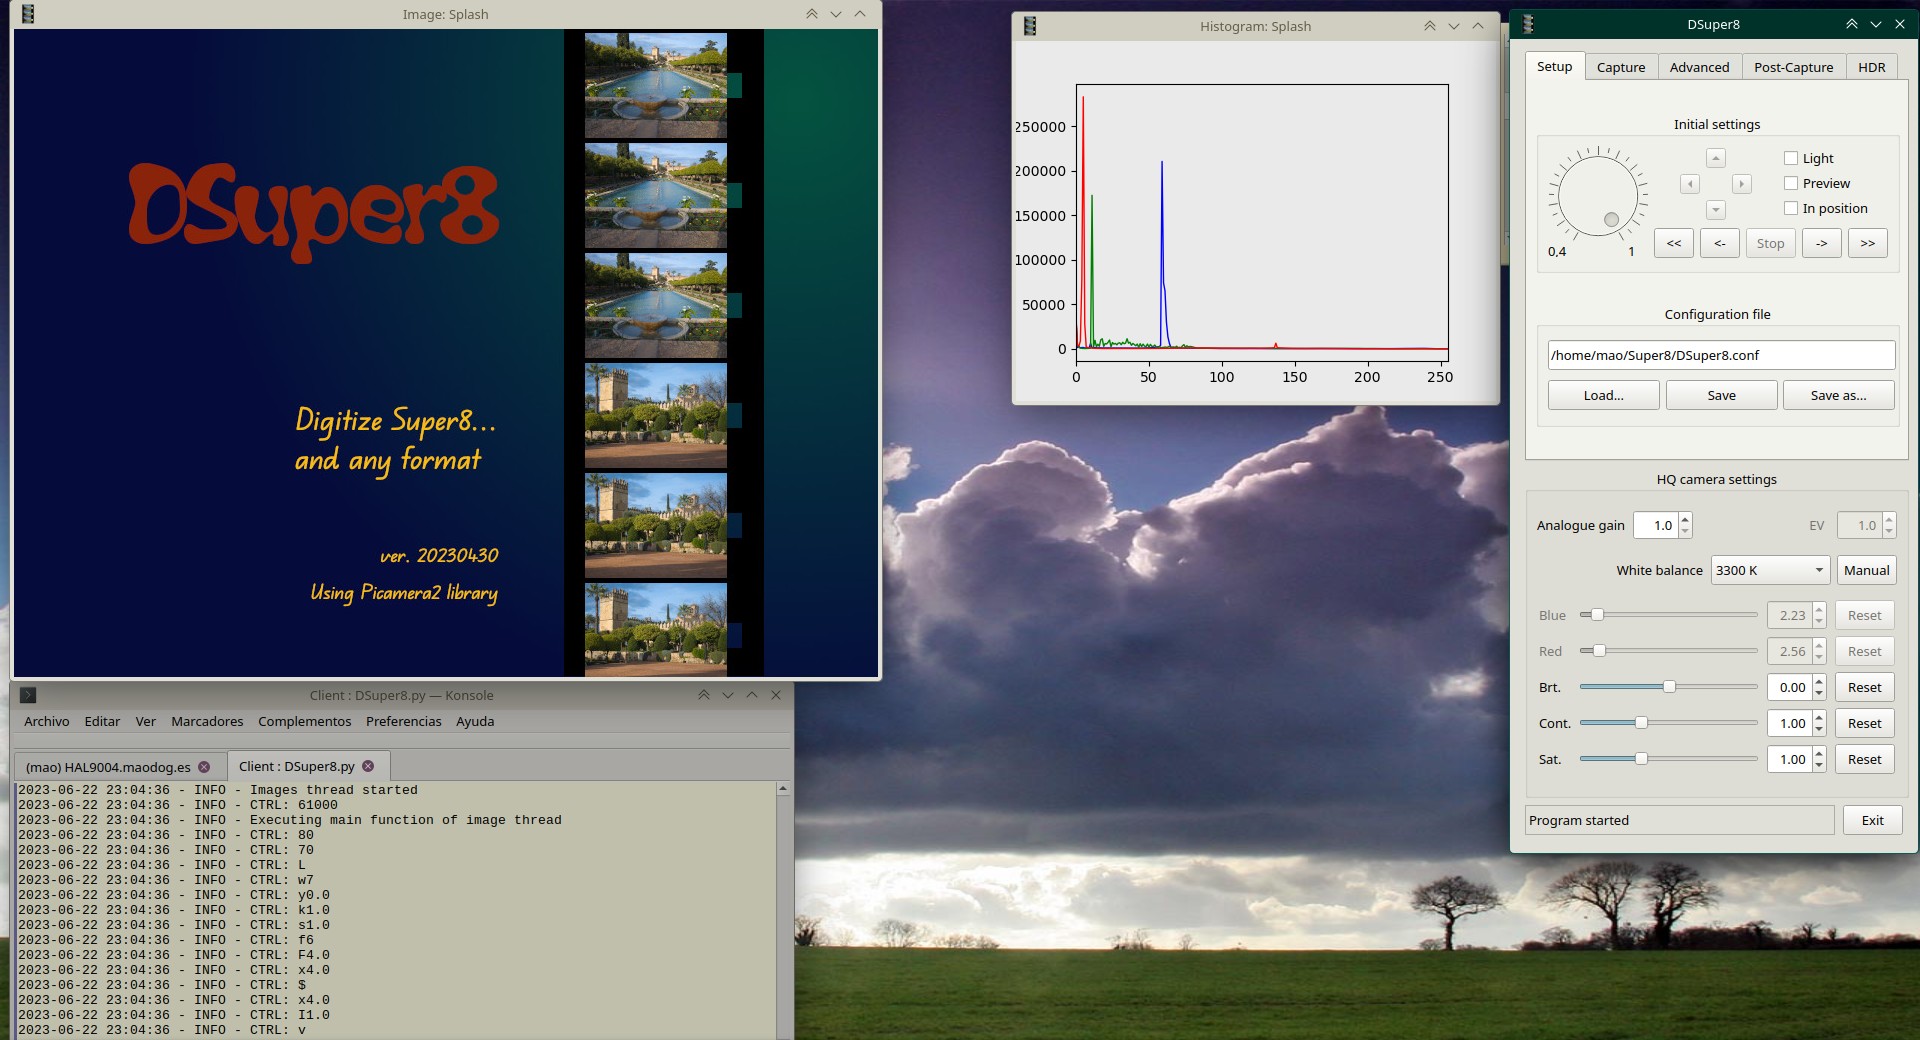Click the Exit button
1920x1040 pixels.
(1872, 820)
